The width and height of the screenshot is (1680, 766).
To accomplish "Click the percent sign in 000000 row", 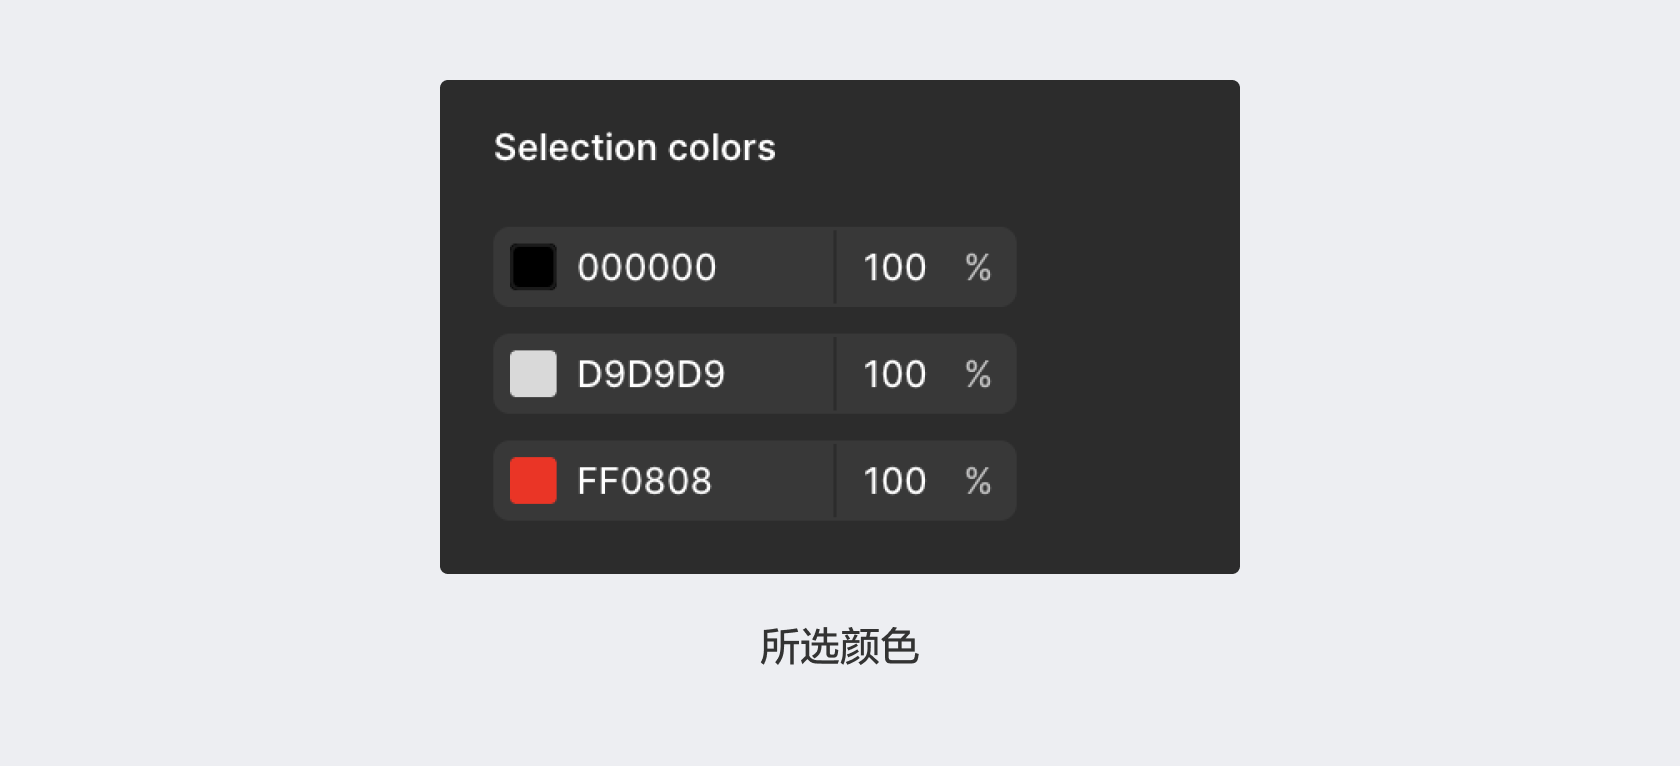I will (978, 267).
